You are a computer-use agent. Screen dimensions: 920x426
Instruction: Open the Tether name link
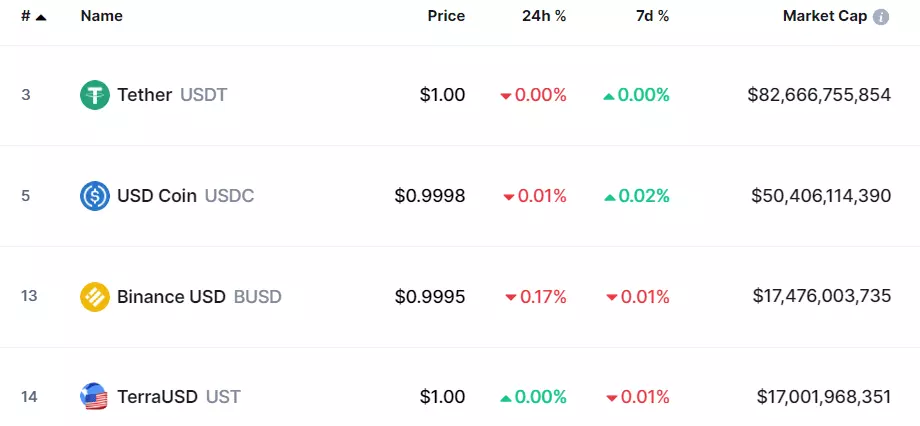[144, 96]
